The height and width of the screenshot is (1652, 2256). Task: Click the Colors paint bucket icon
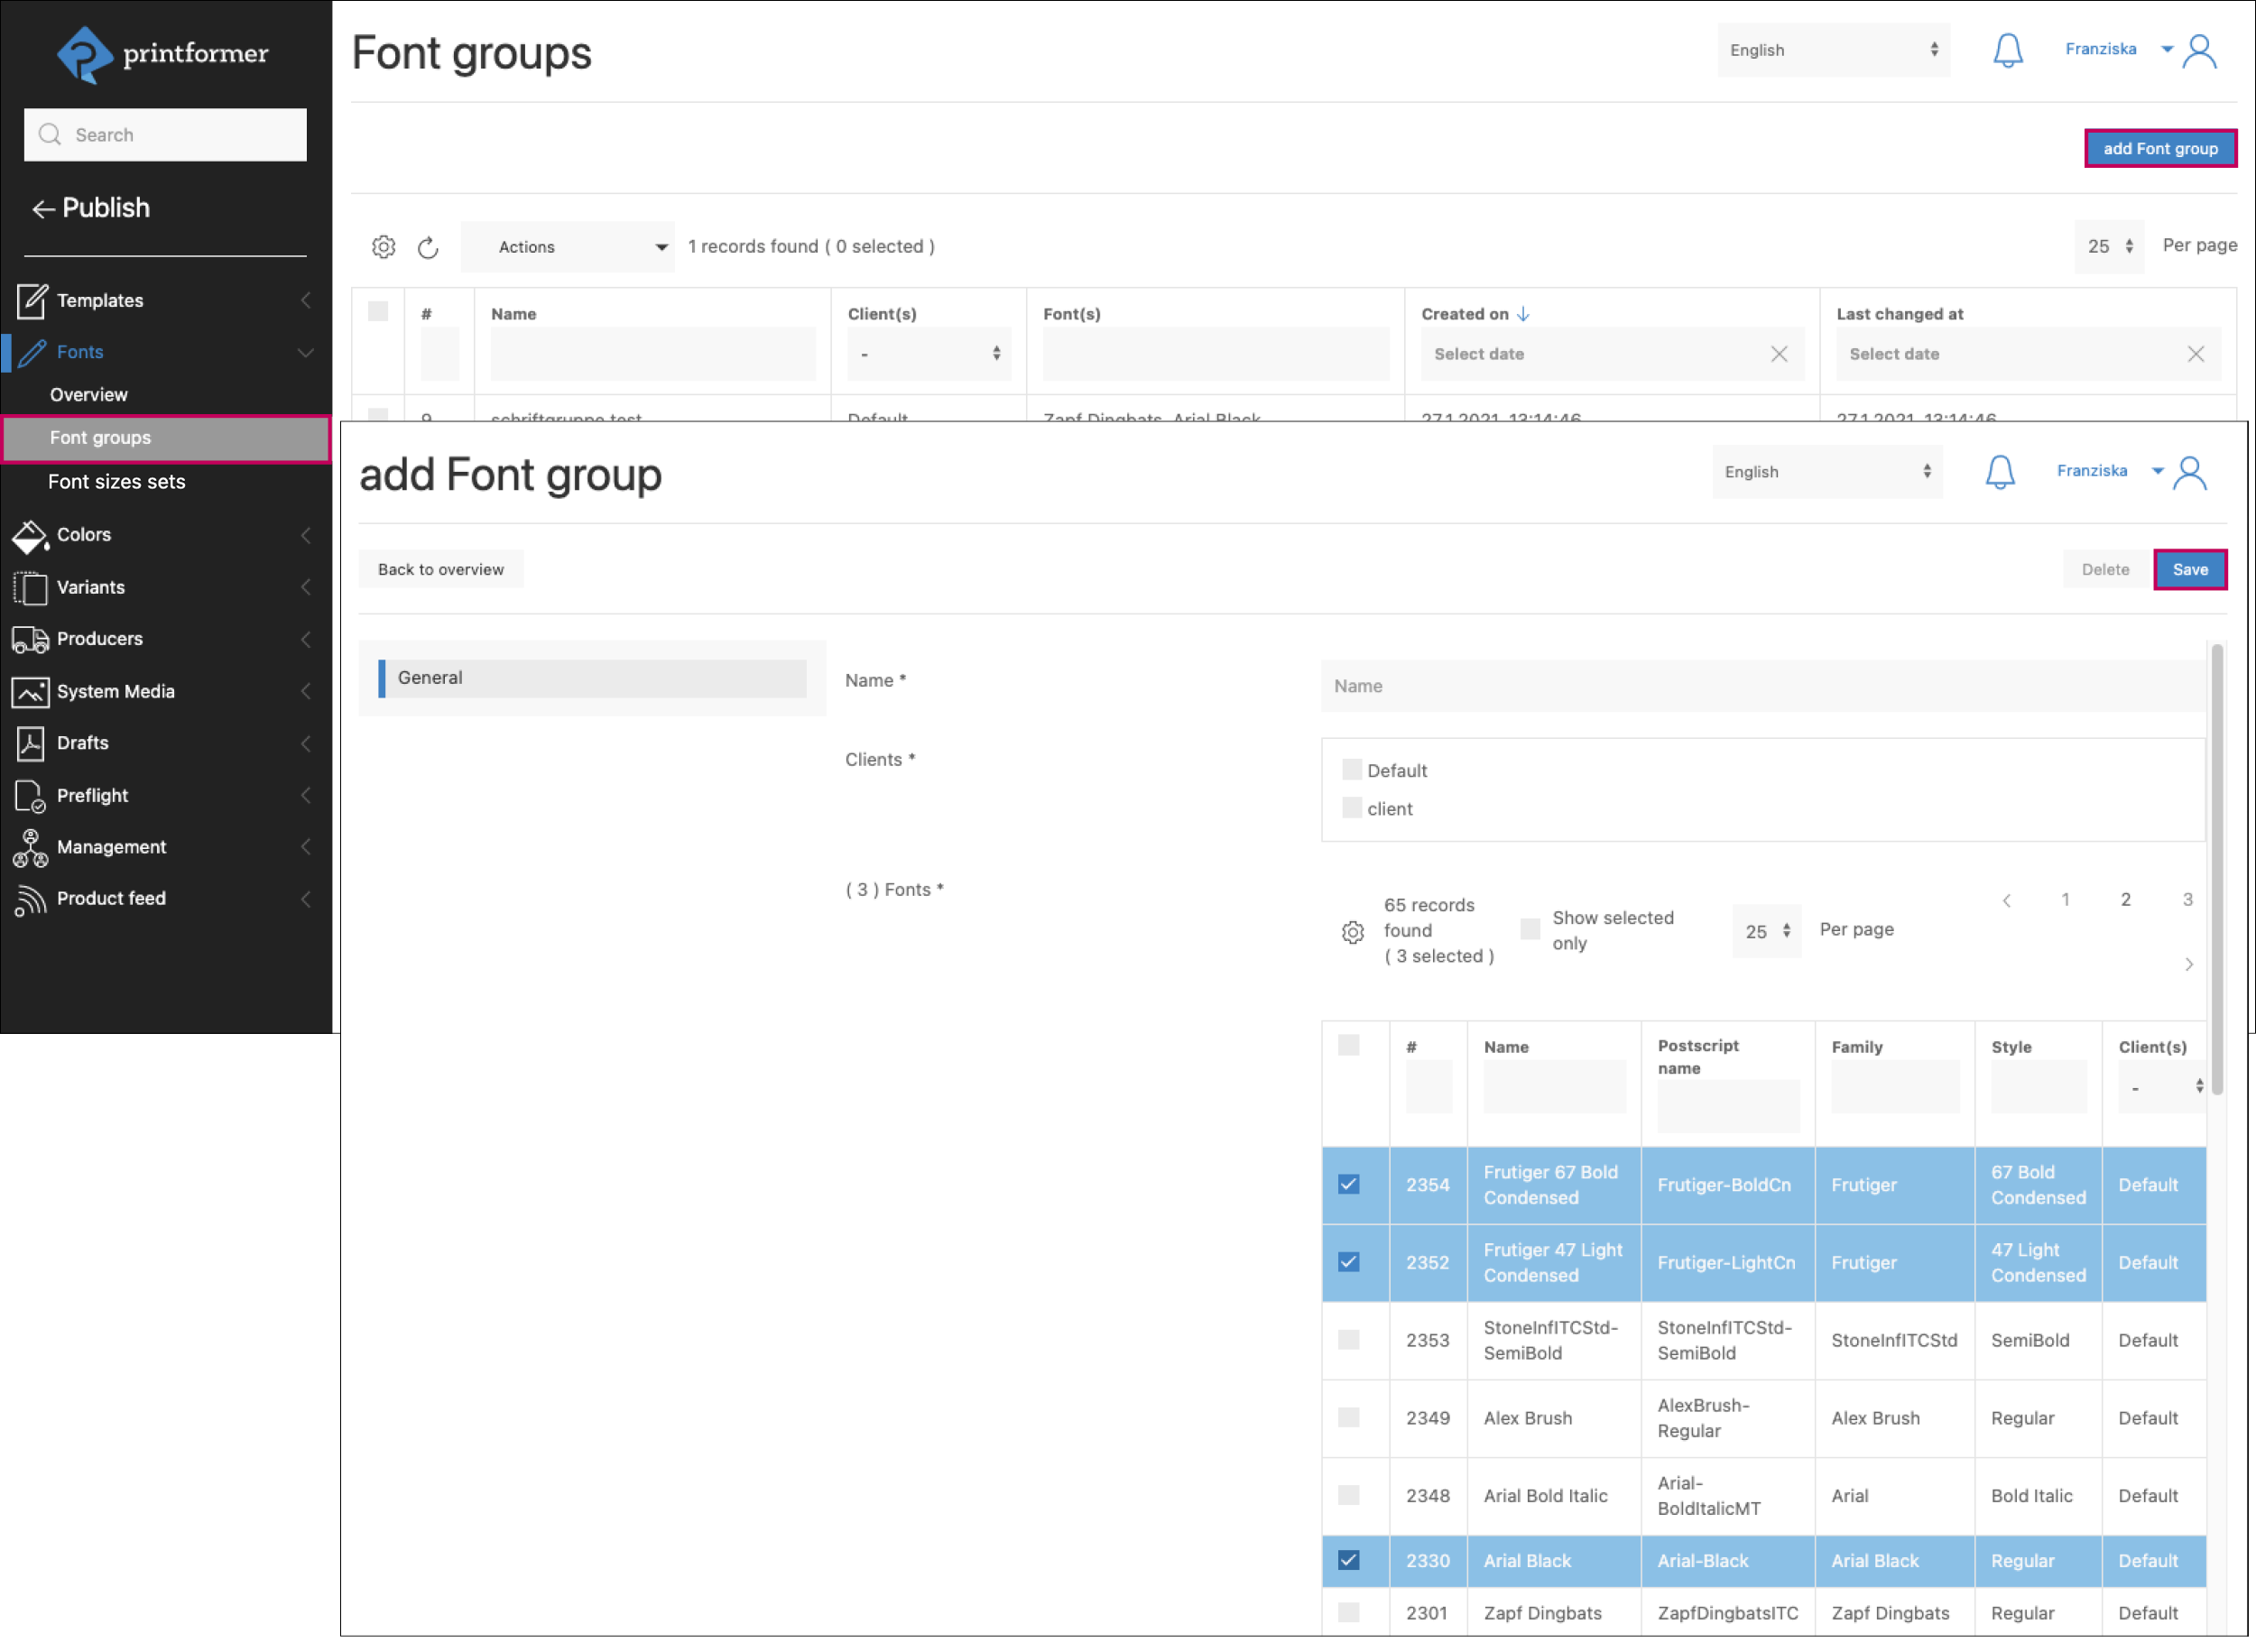(x=30, y=535)
